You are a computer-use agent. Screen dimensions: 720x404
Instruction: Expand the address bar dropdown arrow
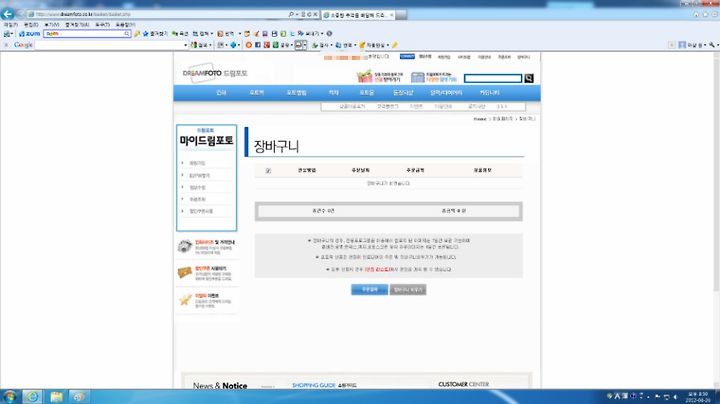pyautogui.click(x=298, y=14)
